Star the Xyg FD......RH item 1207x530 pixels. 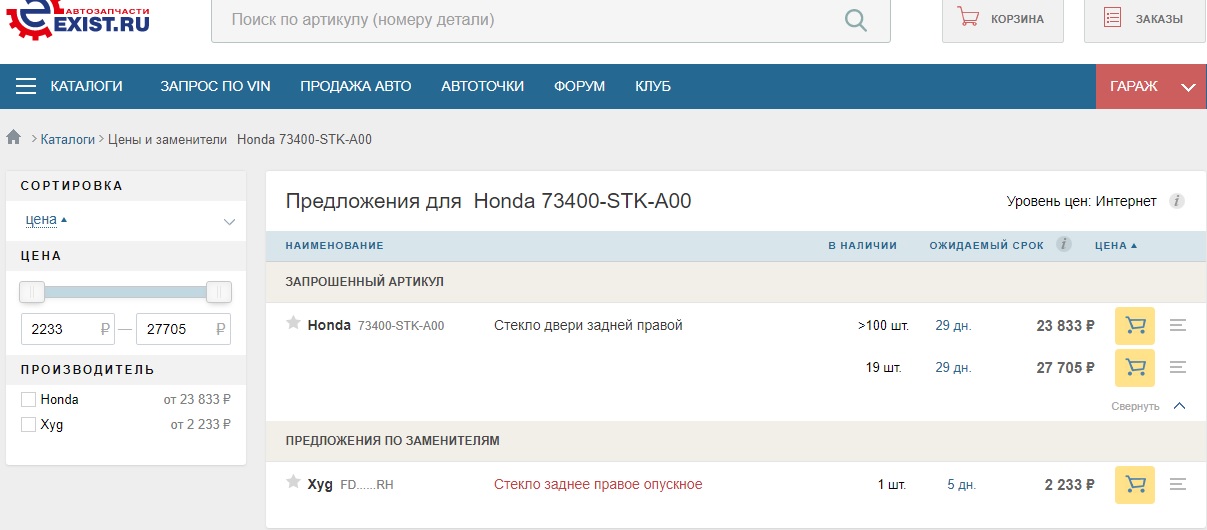tap(293, 482)
